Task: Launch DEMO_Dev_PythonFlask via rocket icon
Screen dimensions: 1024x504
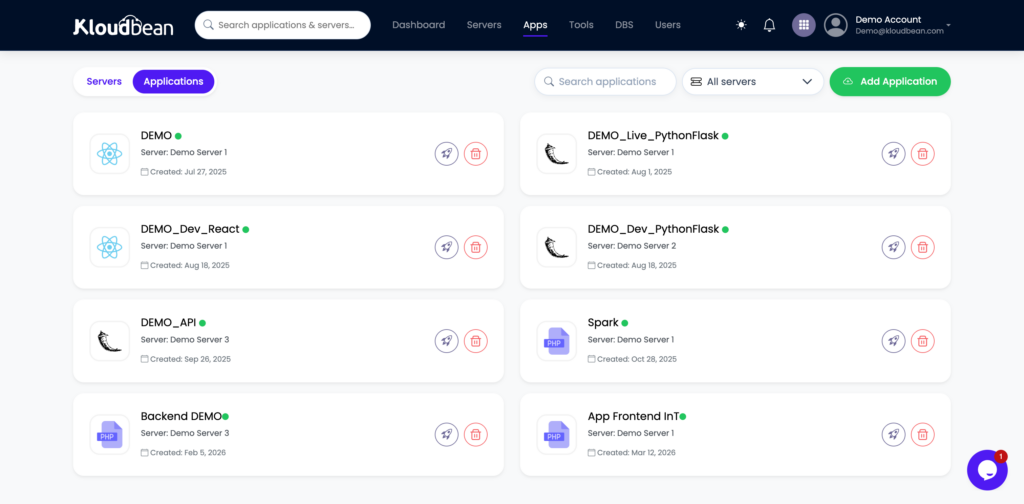Action: point(893,247)
